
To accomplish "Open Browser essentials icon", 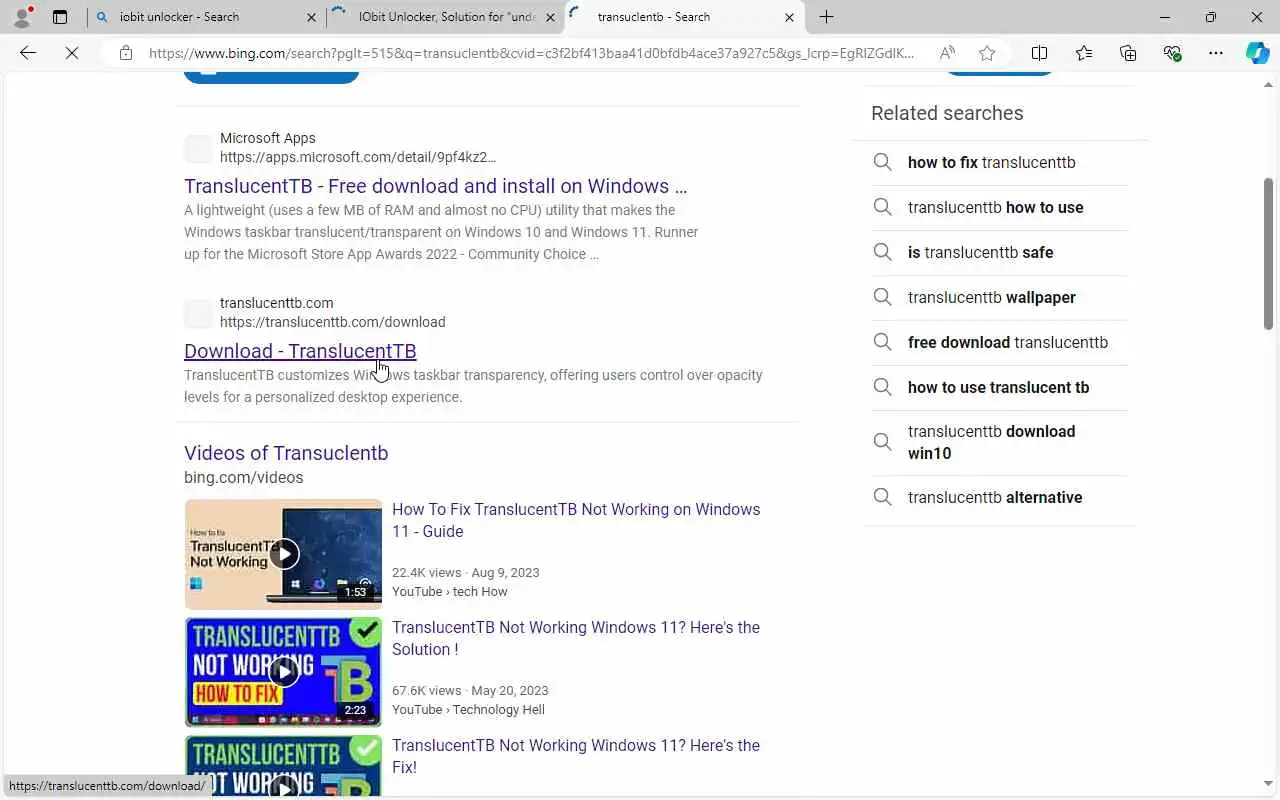I will tap(1172, 53).
